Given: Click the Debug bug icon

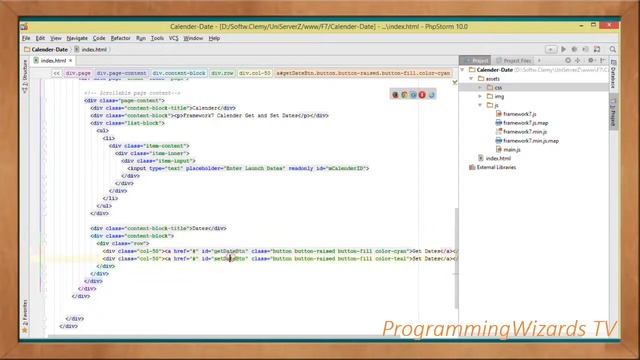Looking at the screenshot, I should click(574, 49).
